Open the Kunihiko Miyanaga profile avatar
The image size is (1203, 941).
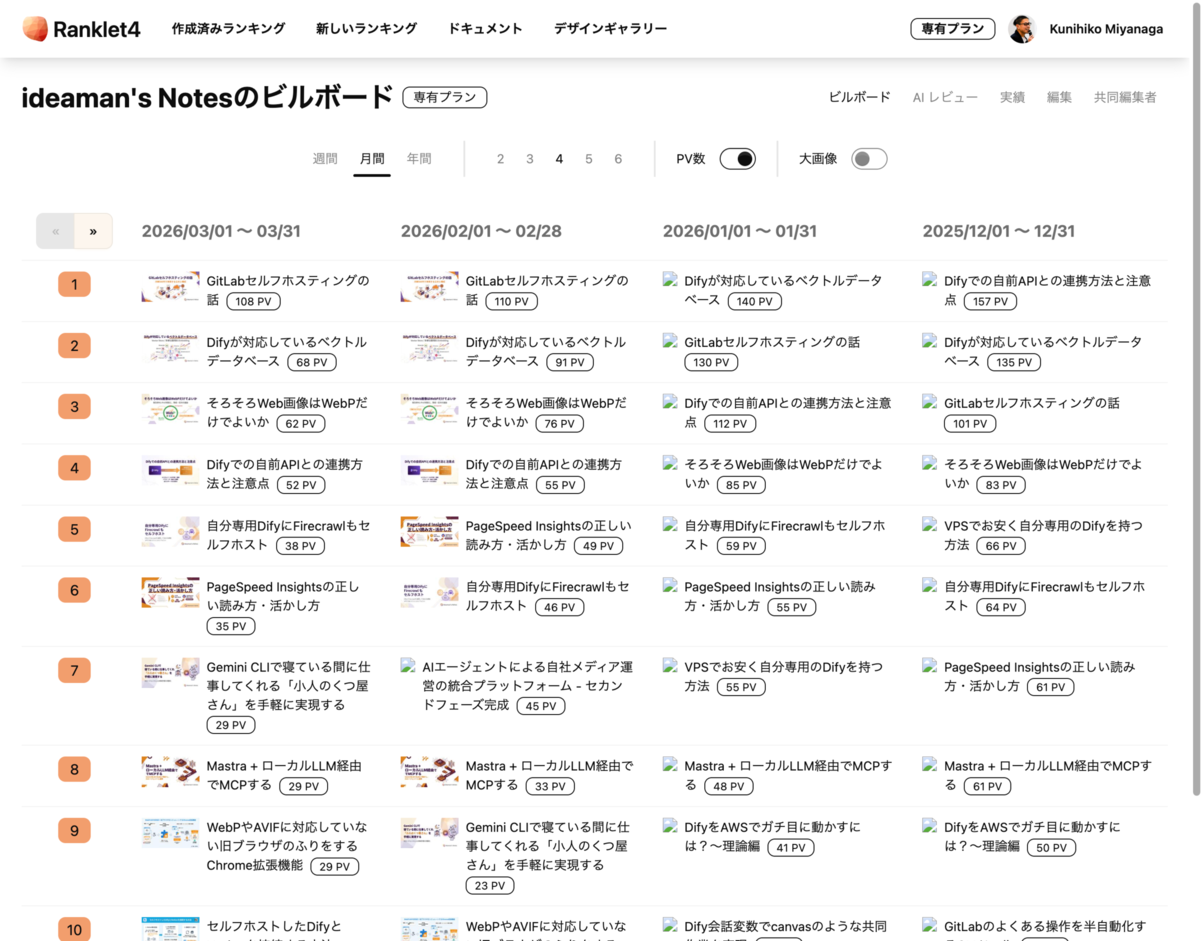[1022, 29]
